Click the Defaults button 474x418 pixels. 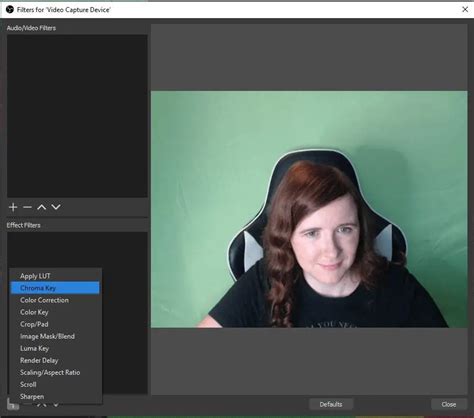click(x=331, y=404)
